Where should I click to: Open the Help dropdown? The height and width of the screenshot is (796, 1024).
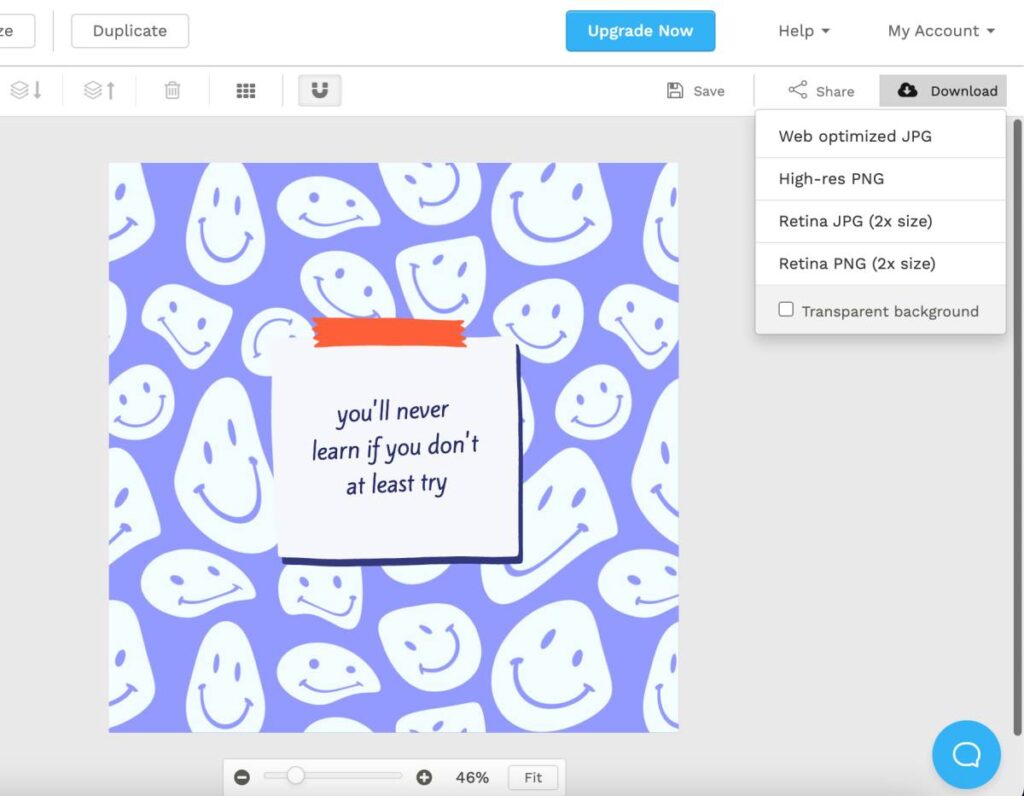(803, 31)
